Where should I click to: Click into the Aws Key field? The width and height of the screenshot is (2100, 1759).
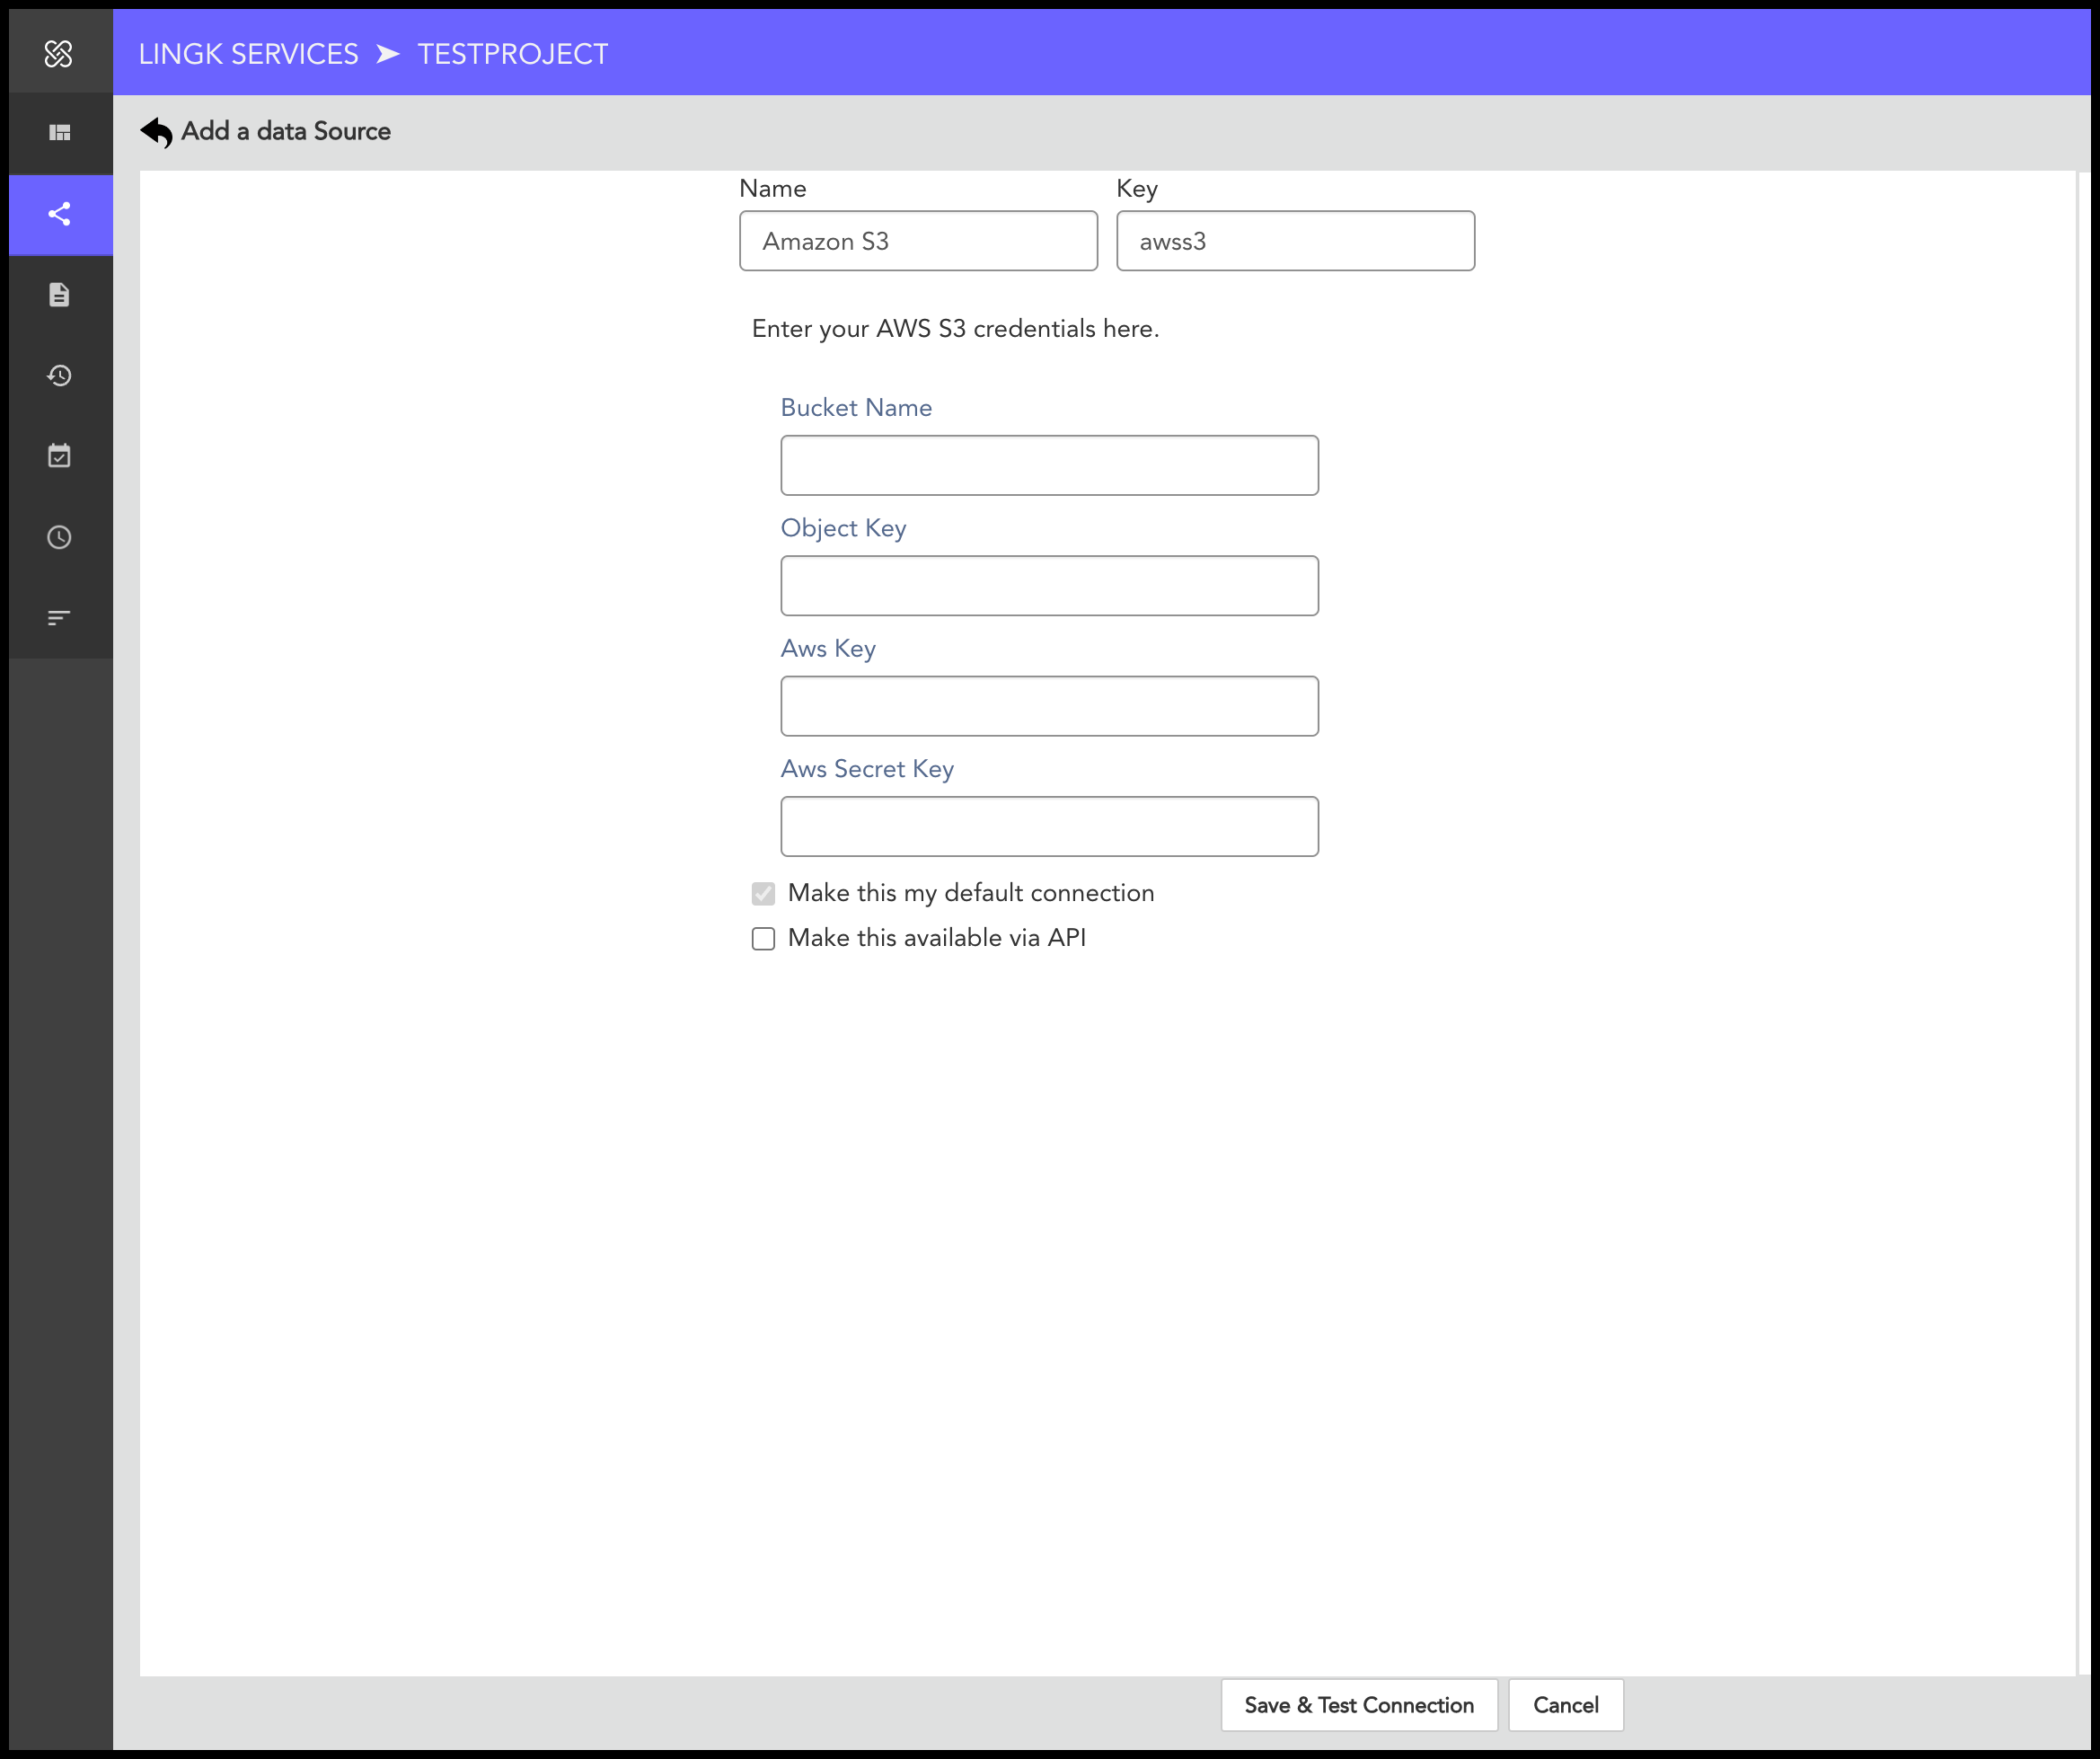pyautogui.click(x=1049, y=706)
